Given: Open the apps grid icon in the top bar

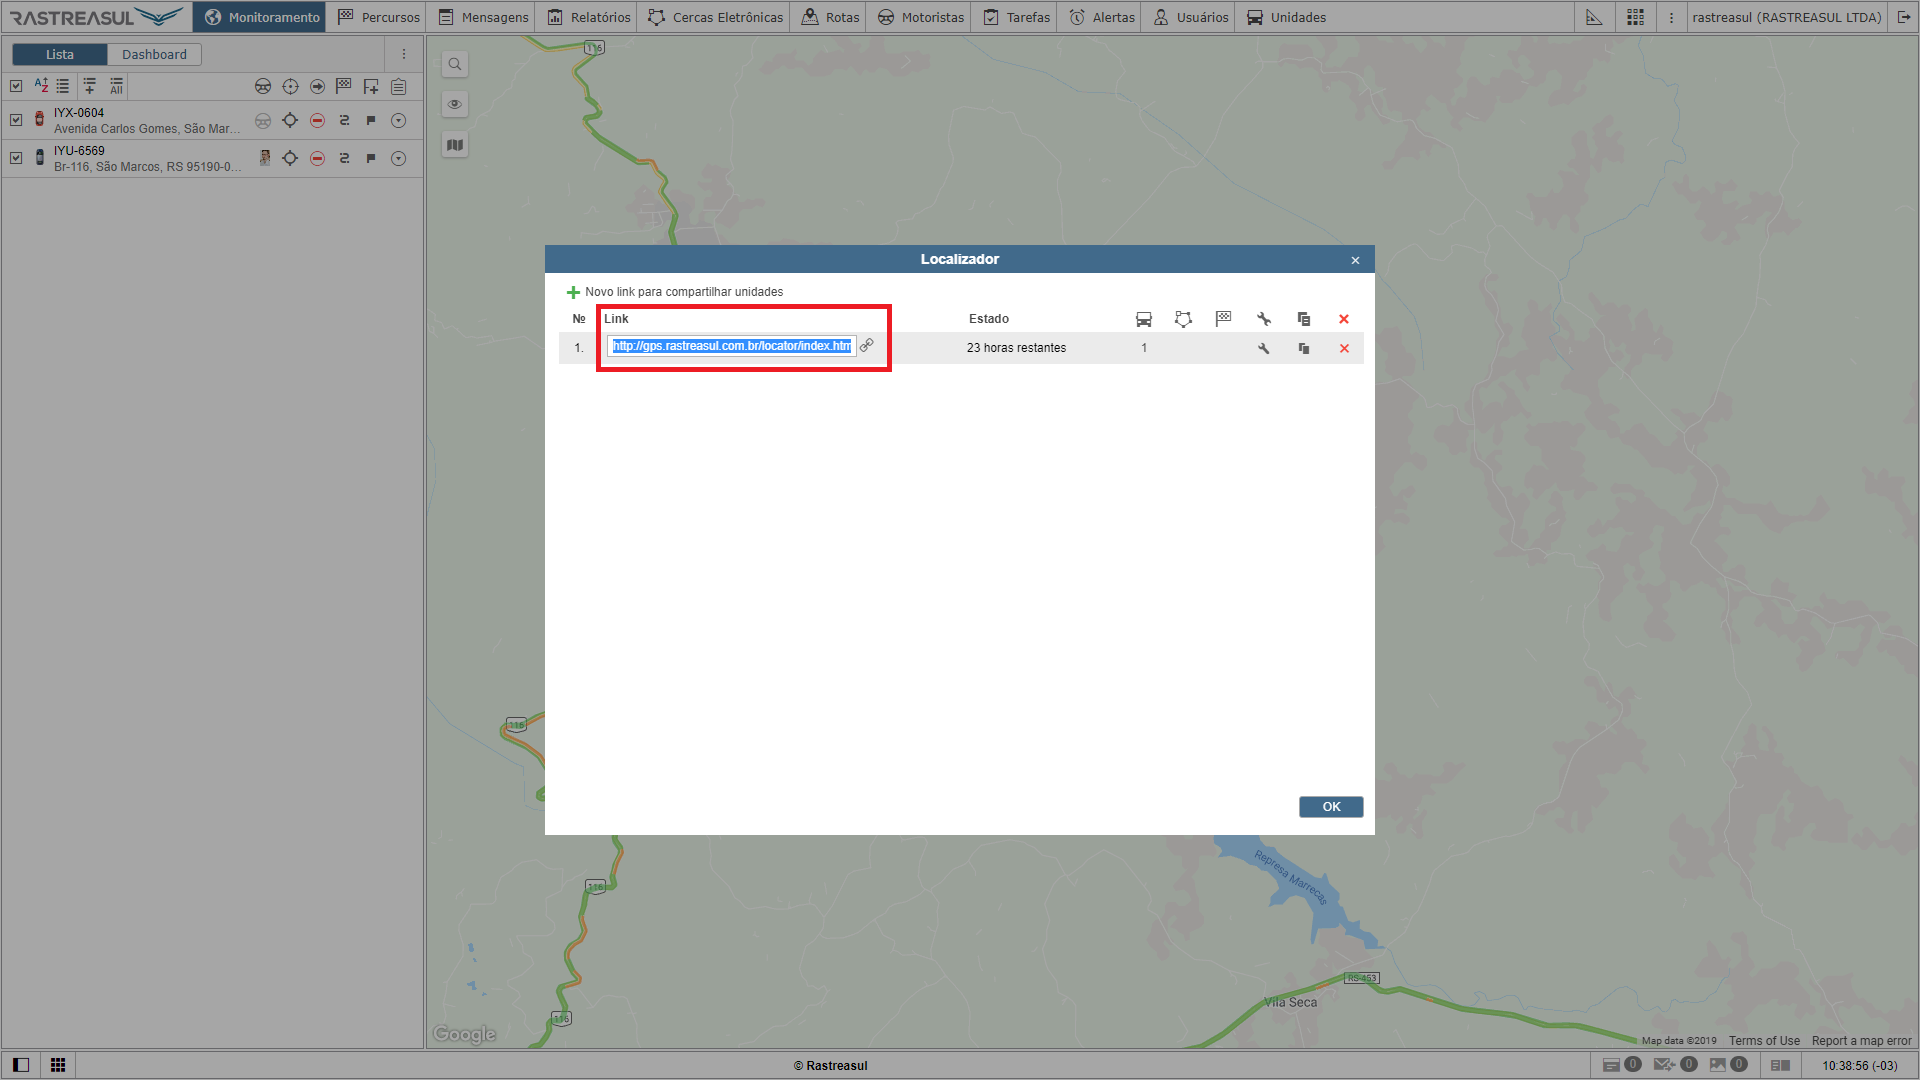Looking at the screenshot, I should pyautogui.click(x=1635, y=17).
